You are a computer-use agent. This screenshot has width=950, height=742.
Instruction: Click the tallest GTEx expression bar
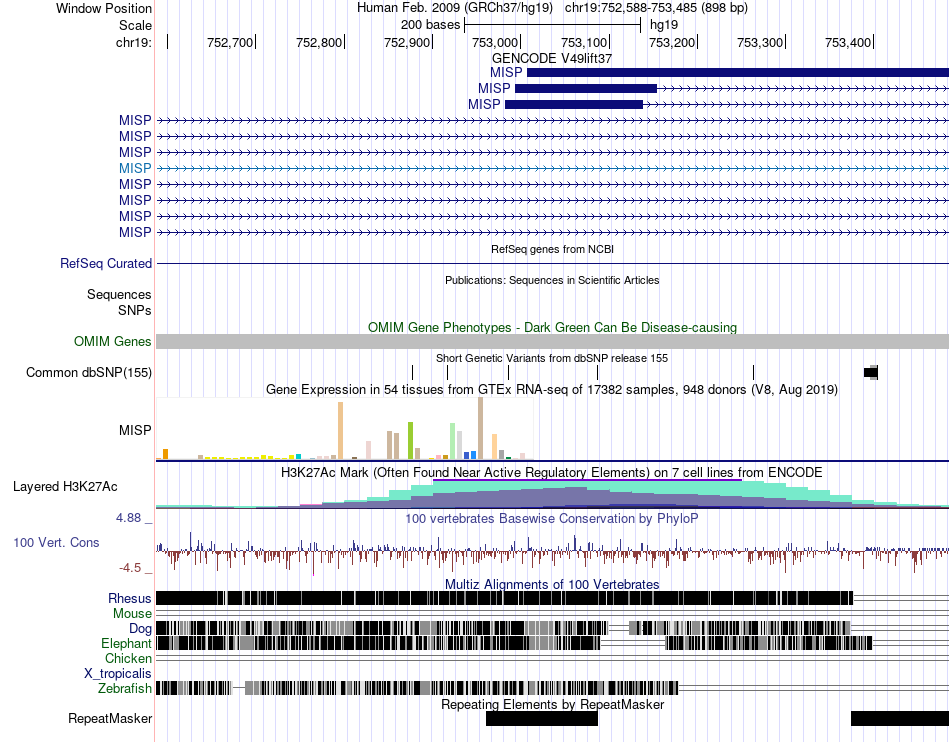480,428
